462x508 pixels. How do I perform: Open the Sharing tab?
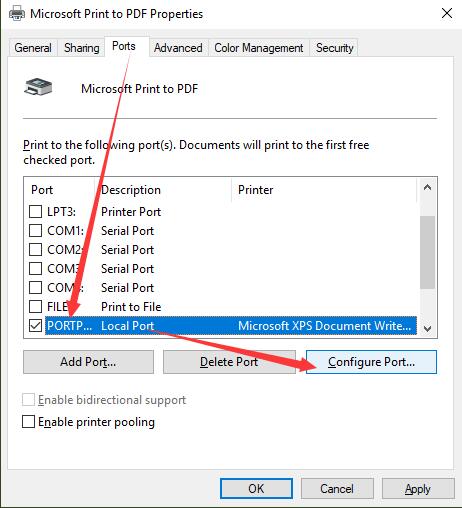point(82,48)
